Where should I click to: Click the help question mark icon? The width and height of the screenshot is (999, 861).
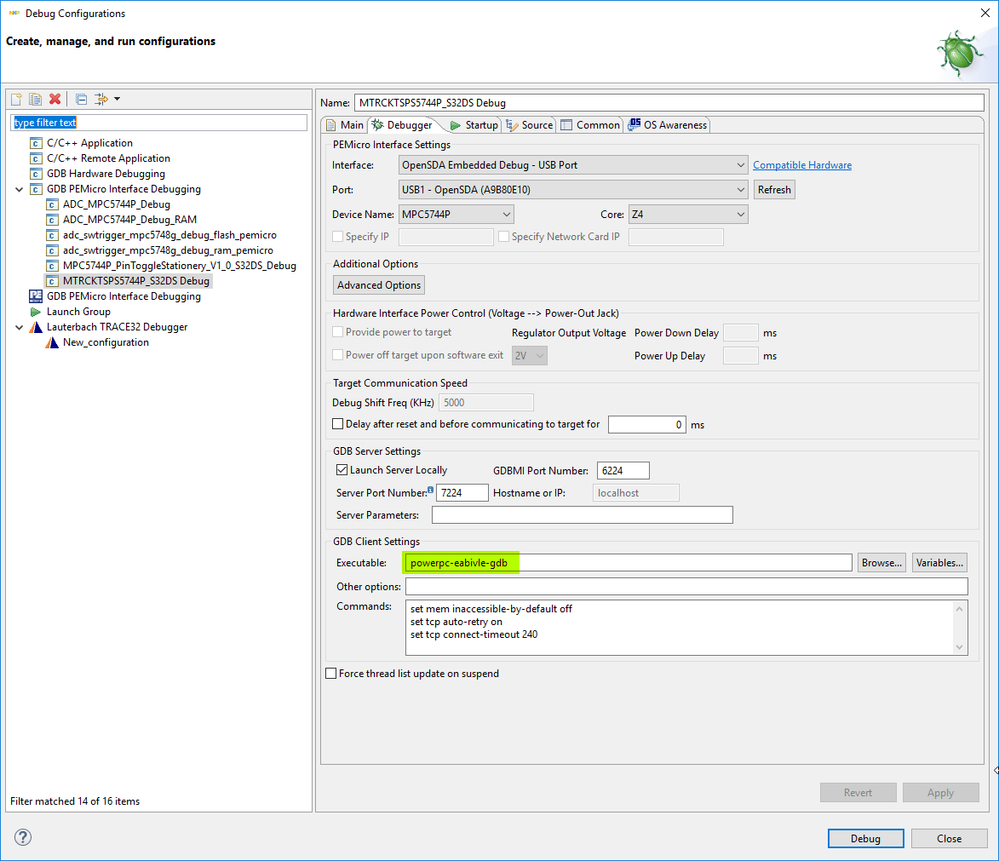click(x=22, y=837)
